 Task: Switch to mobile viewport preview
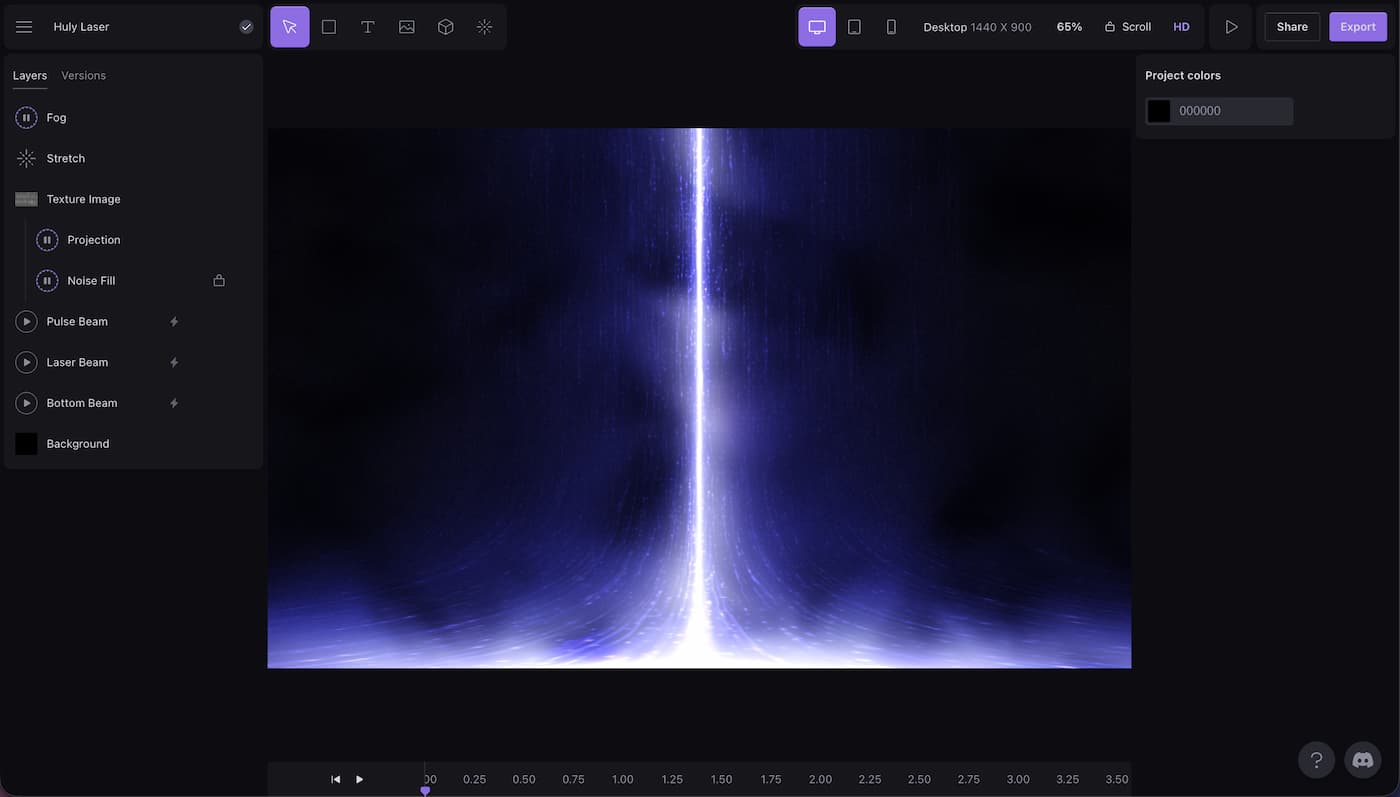(891, 27)
